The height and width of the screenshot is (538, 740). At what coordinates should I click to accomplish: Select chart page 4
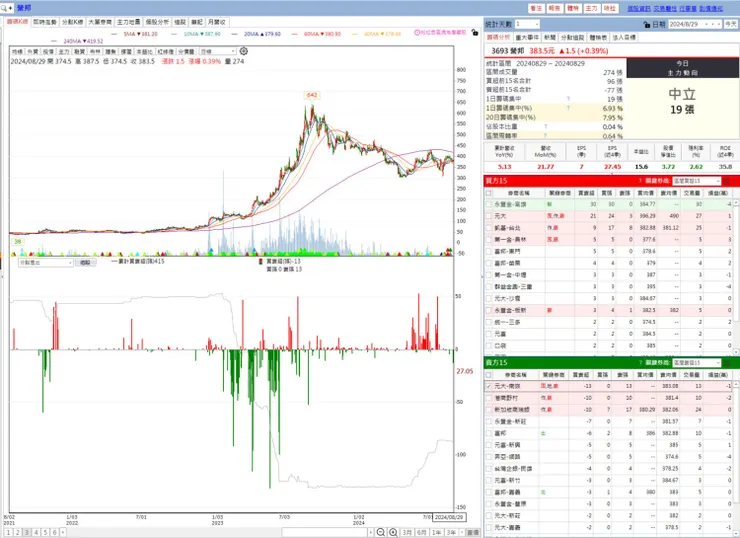(36, 532)
